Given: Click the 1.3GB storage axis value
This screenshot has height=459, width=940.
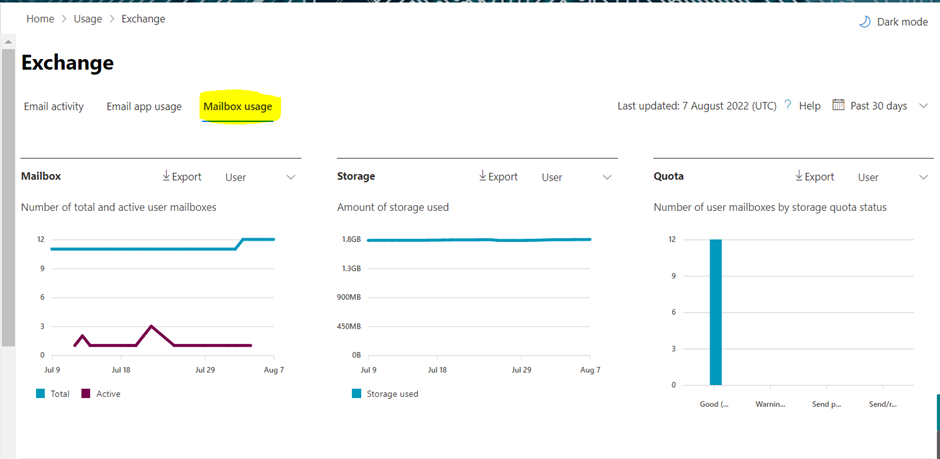Looking at the screenshot, I should [351, 268].
